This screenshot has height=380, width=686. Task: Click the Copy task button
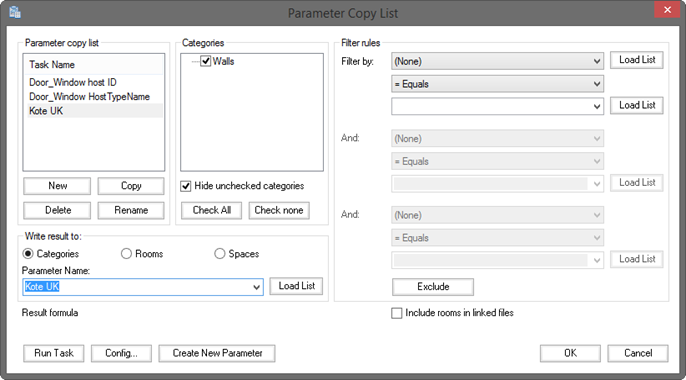pyautogui.click(x=131, y=186)
